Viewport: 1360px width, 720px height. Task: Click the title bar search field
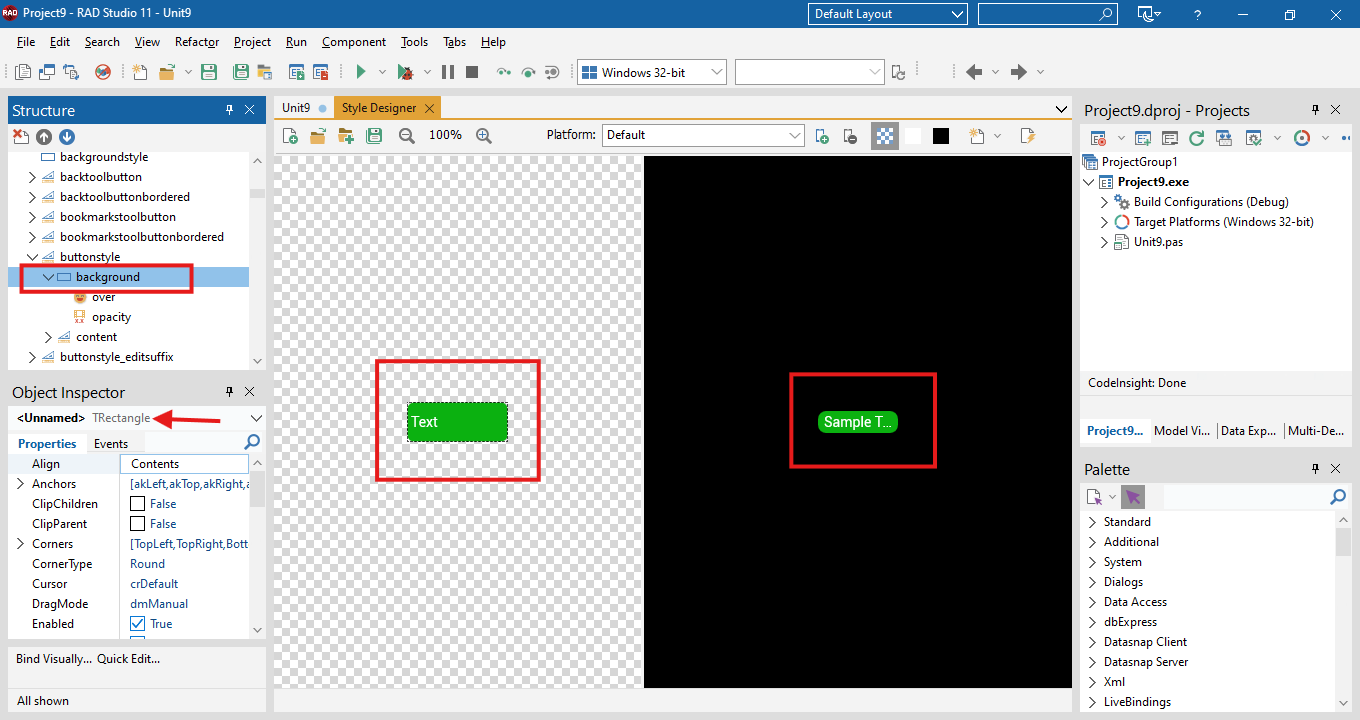point(1047,14)
